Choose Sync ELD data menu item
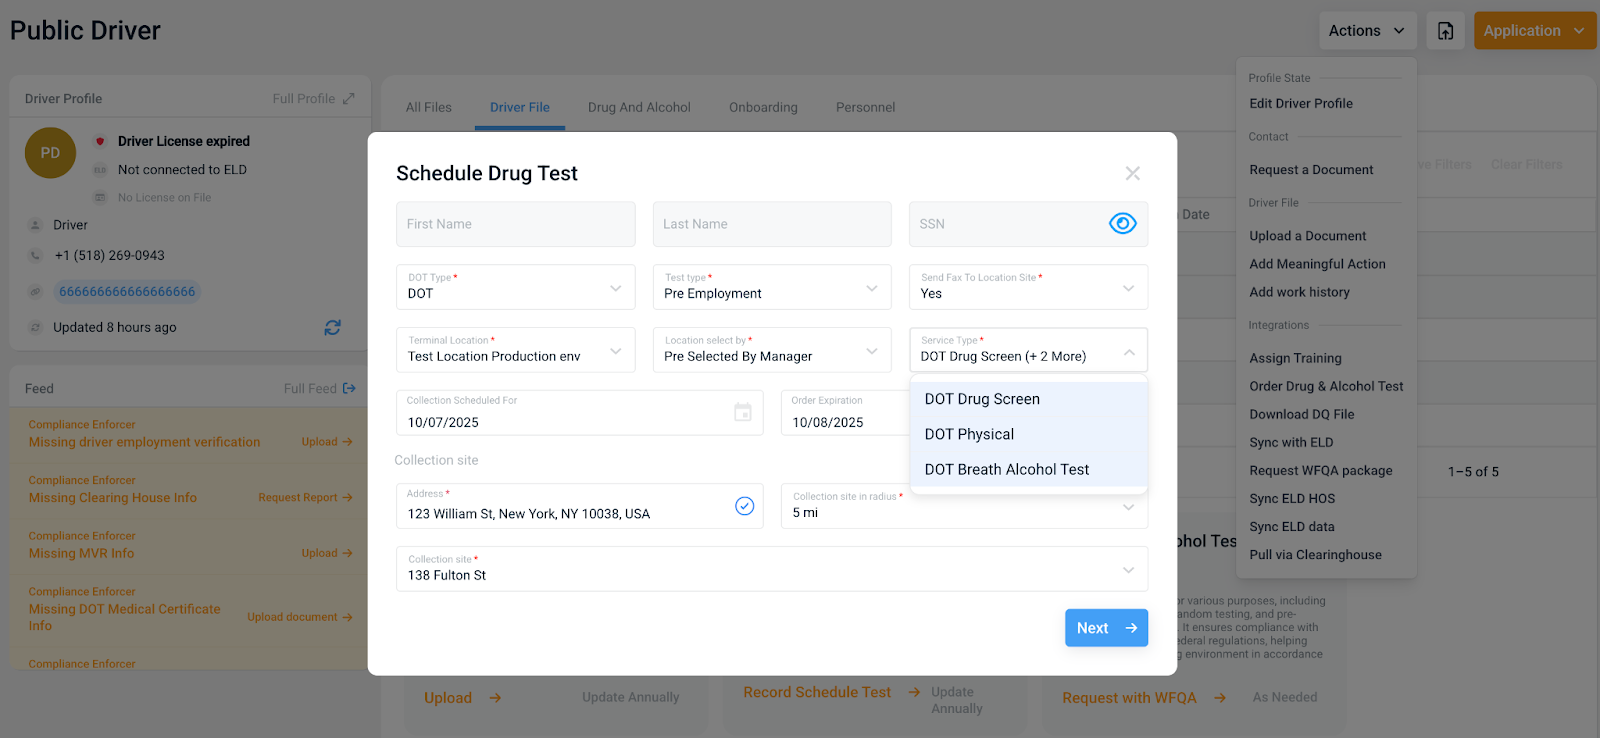 click(1291, 526)
